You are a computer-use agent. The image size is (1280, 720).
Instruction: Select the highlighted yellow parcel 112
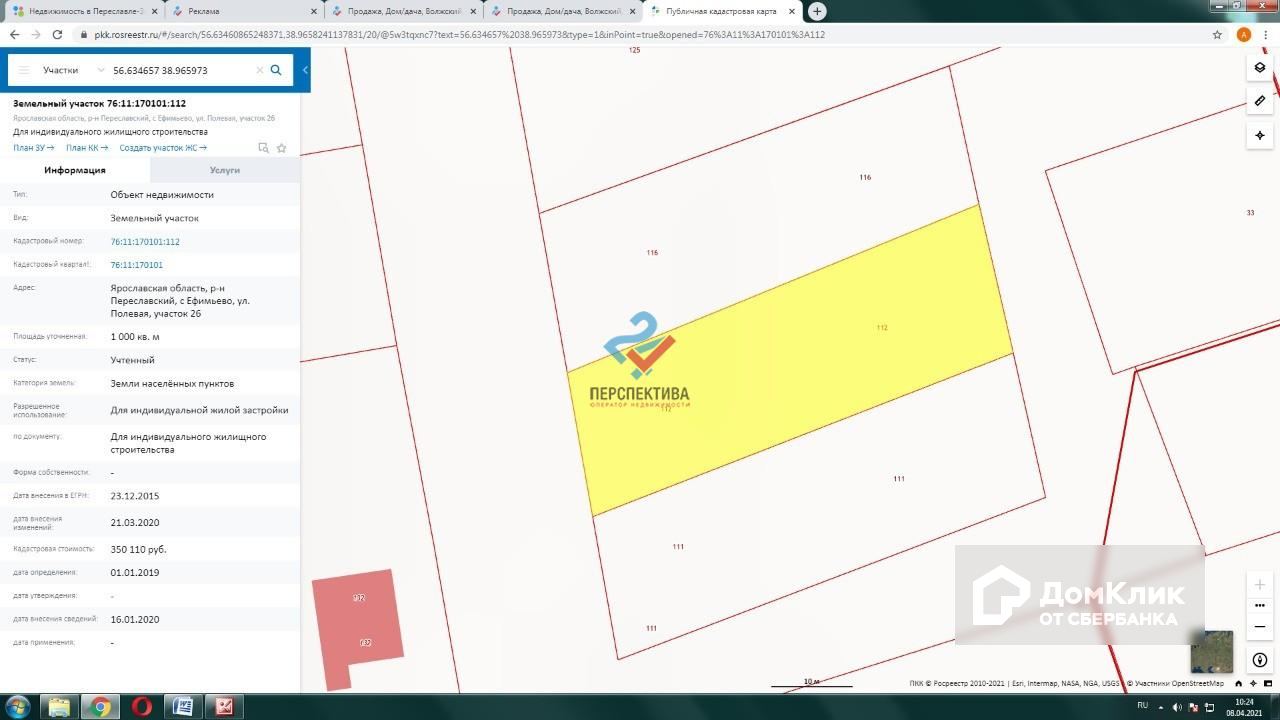coord(790,360)
